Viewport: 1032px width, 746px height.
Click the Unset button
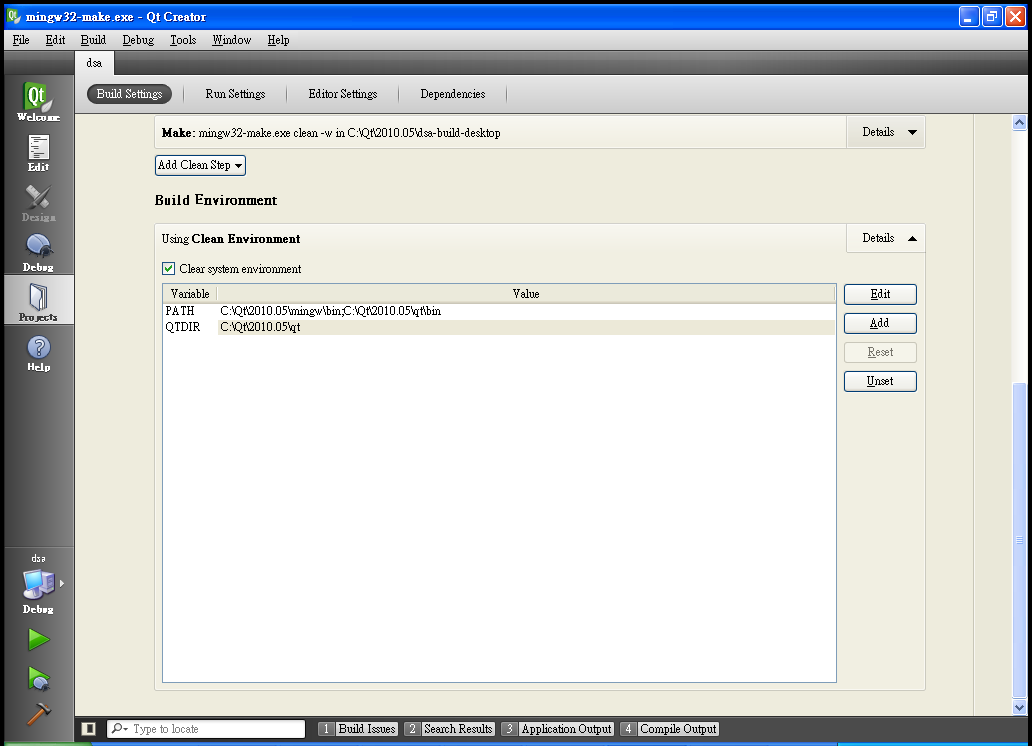point(880,381)
